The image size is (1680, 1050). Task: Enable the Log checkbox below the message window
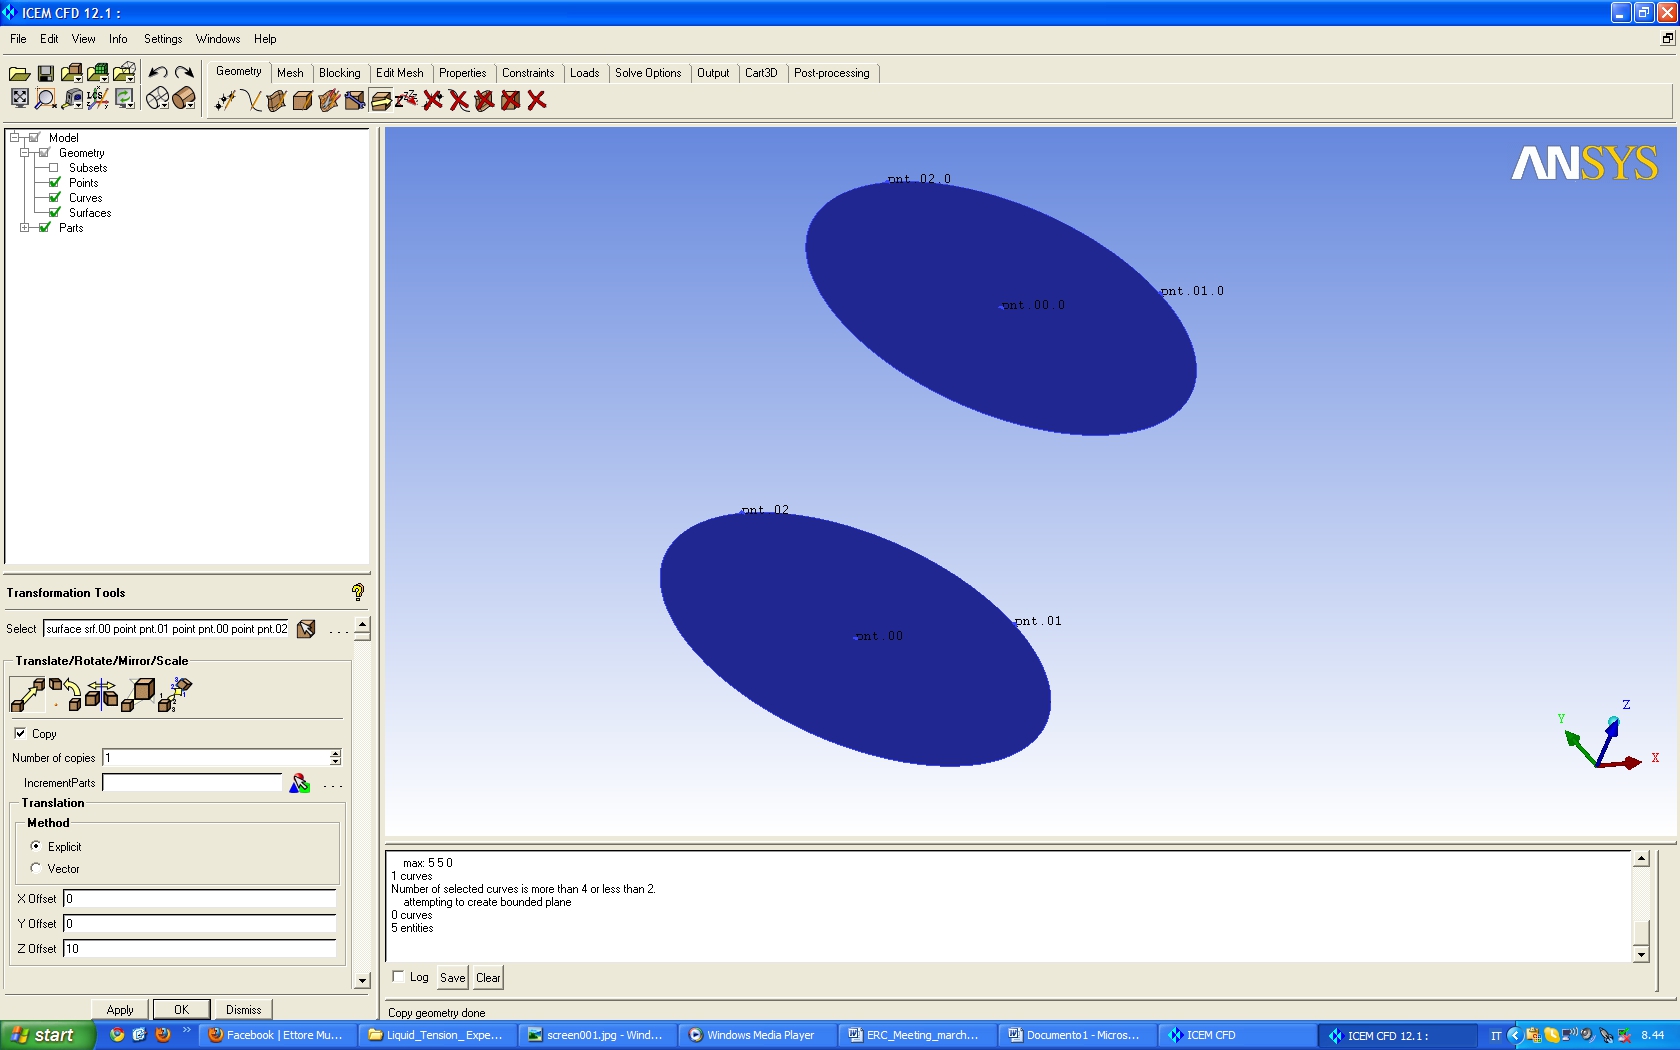click(399, 977)
